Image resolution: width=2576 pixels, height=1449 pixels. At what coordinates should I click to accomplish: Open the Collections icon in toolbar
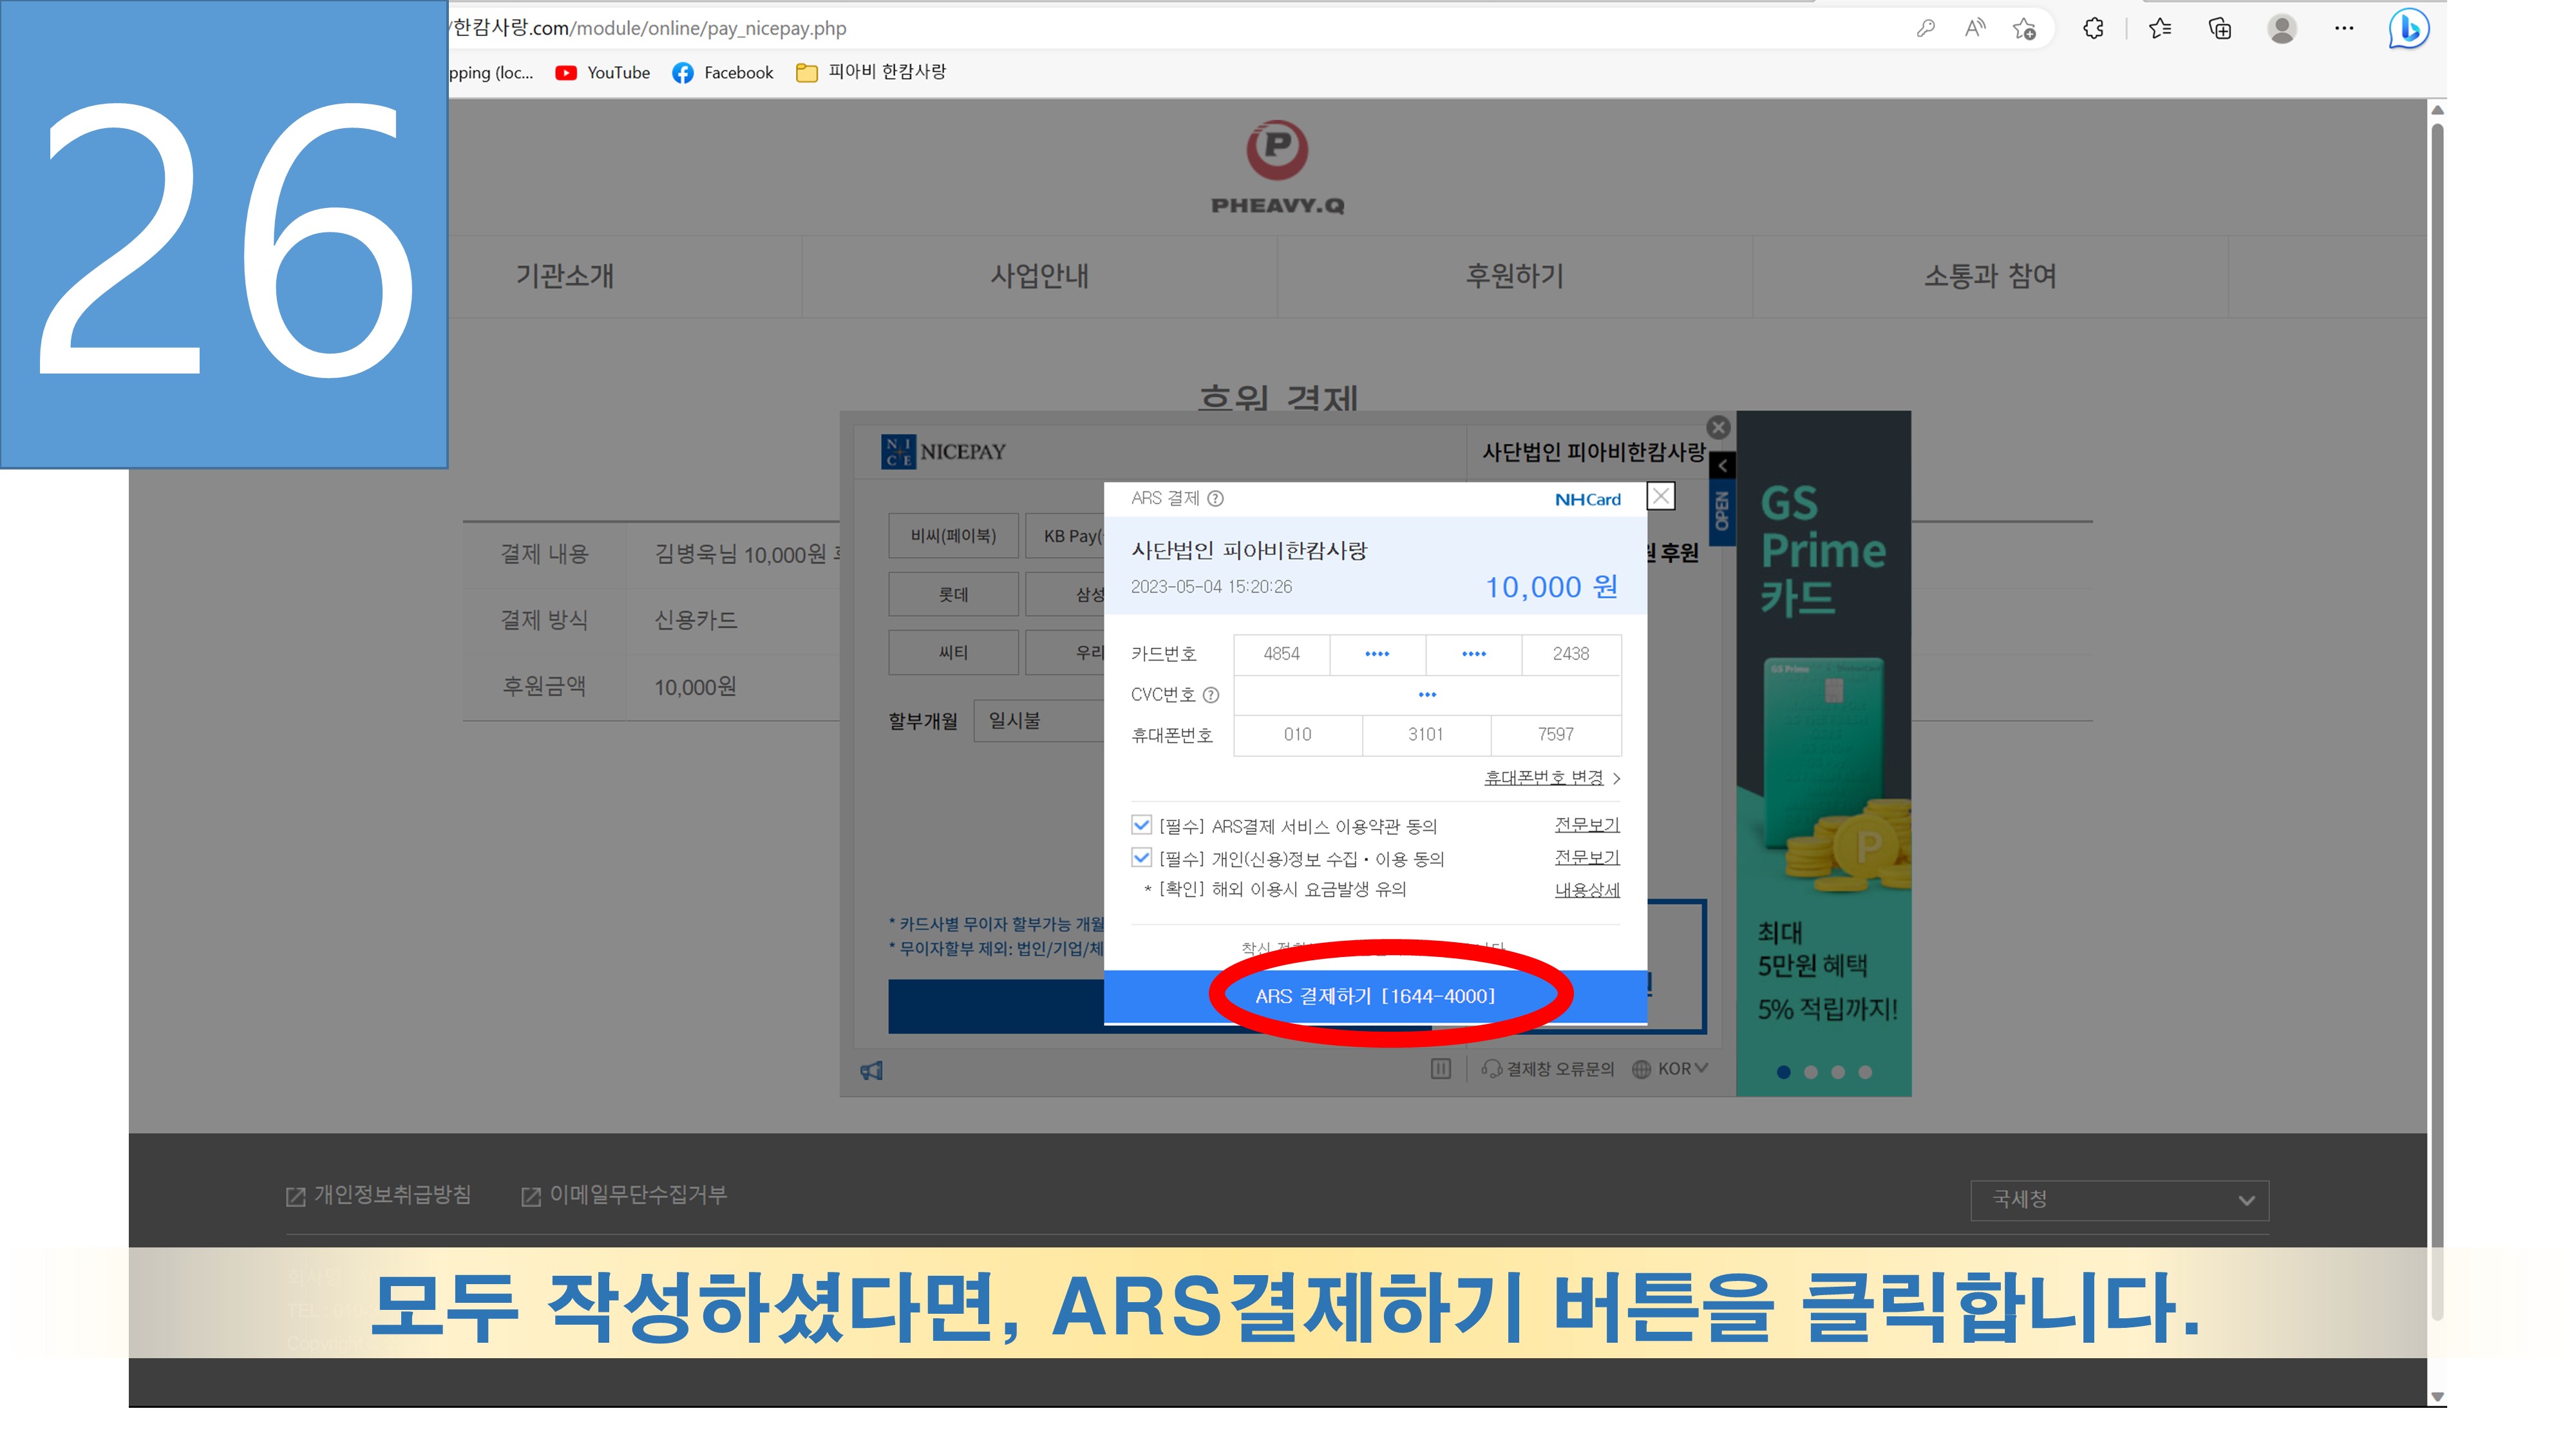(x=2220, y=29)
